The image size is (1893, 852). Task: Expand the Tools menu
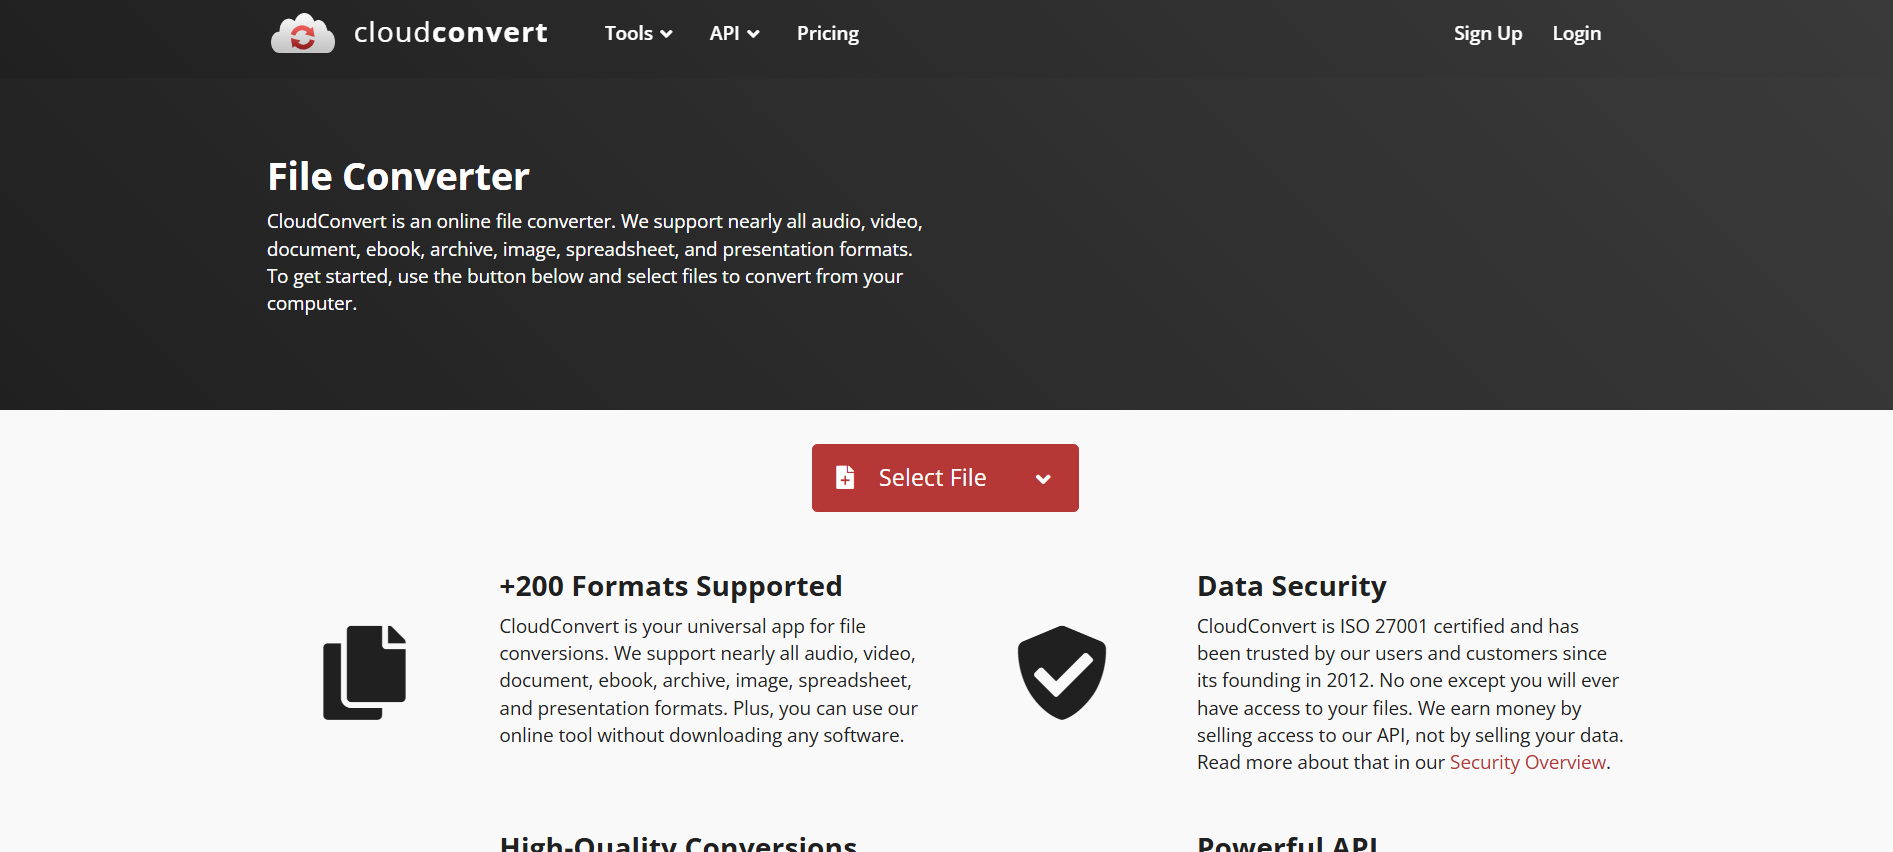pos(638,33)
